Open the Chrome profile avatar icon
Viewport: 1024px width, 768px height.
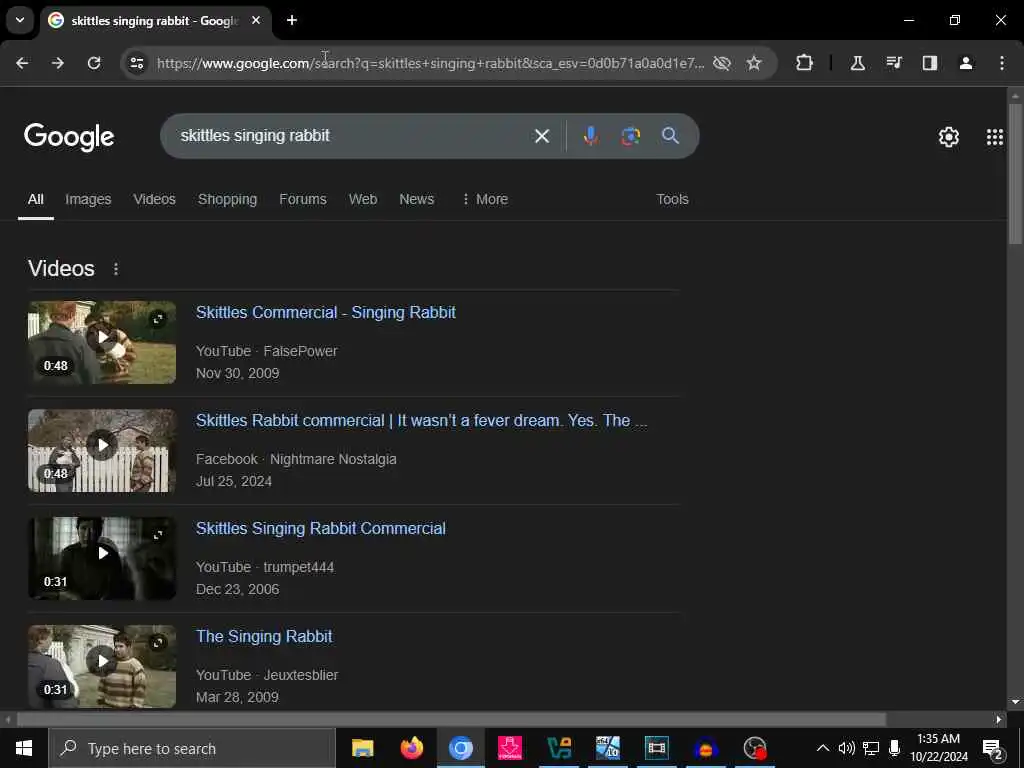click(x=966, y=63)
